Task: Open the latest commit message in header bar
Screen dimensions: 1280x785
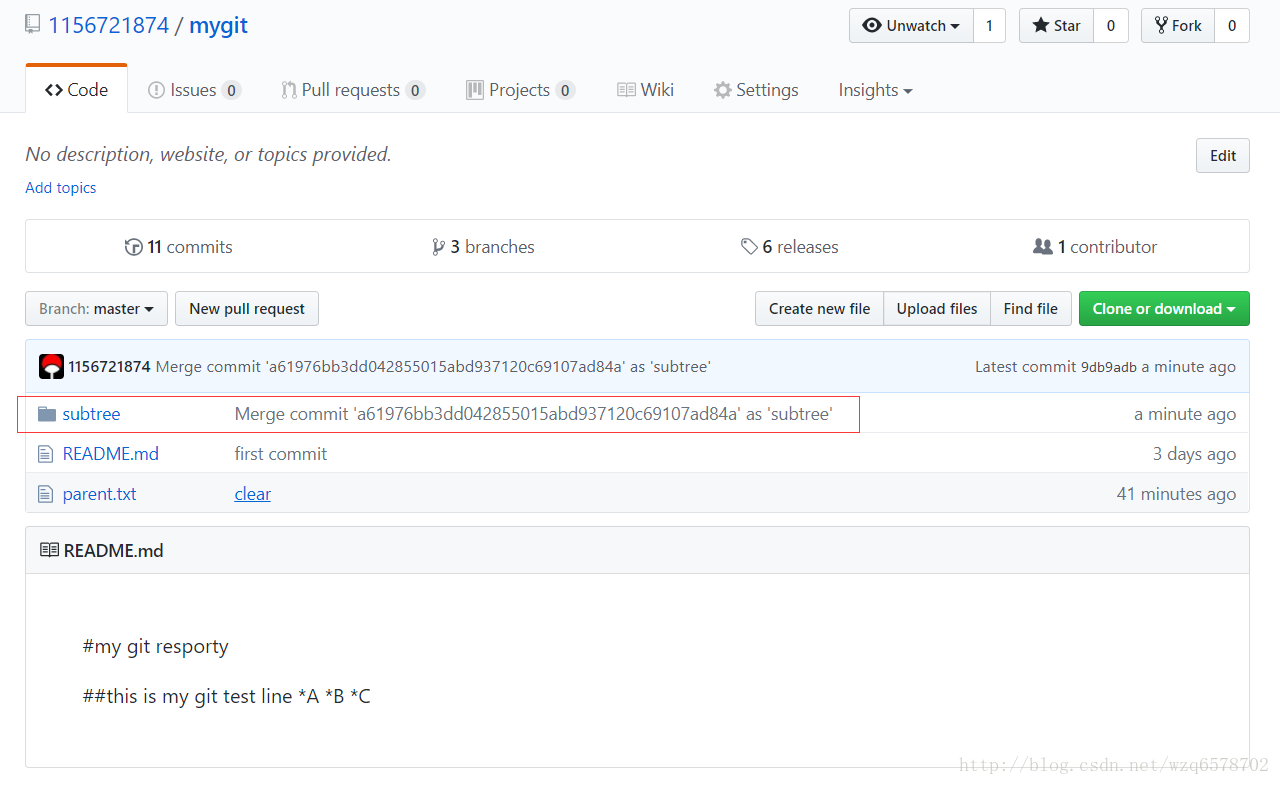Action: tap(433, 367)
